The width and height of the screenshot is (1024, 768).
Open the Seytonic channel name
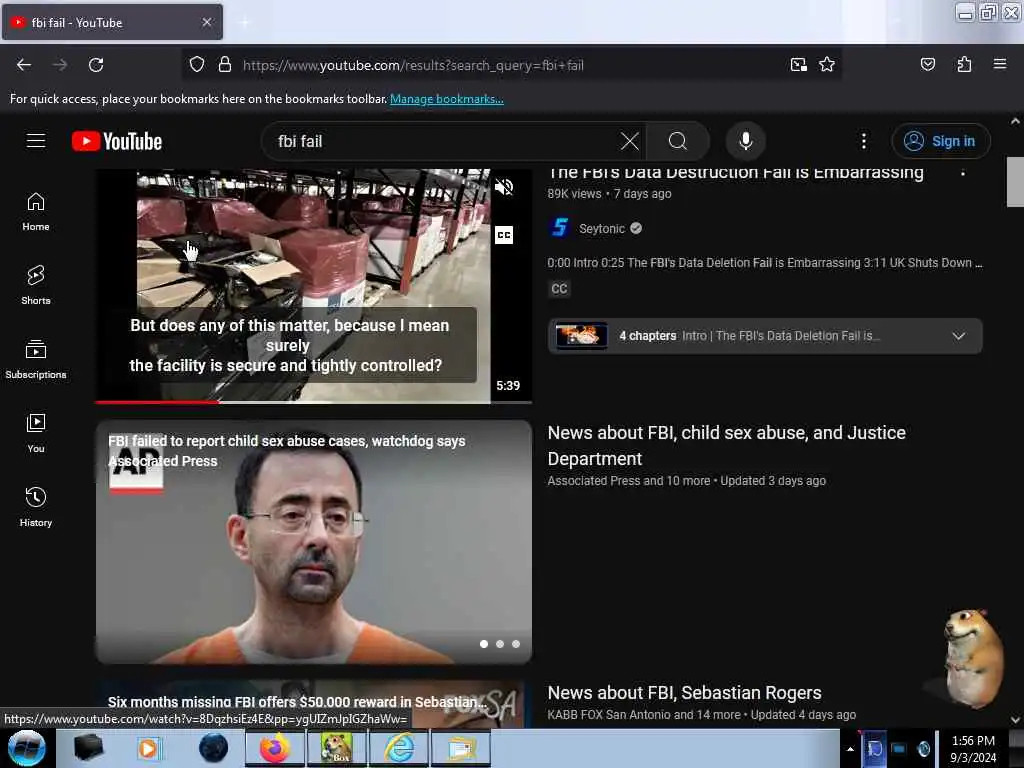tap(602, 229)
